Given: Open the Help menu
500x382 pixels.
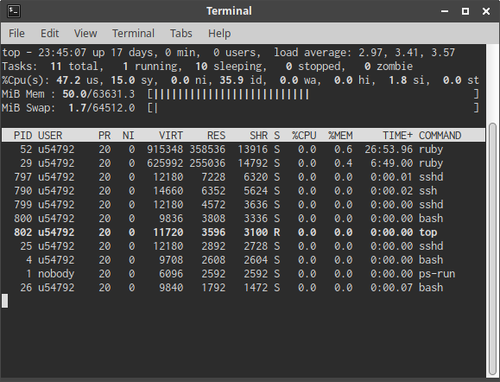Looking at the screenshot, I should point(219,33).
